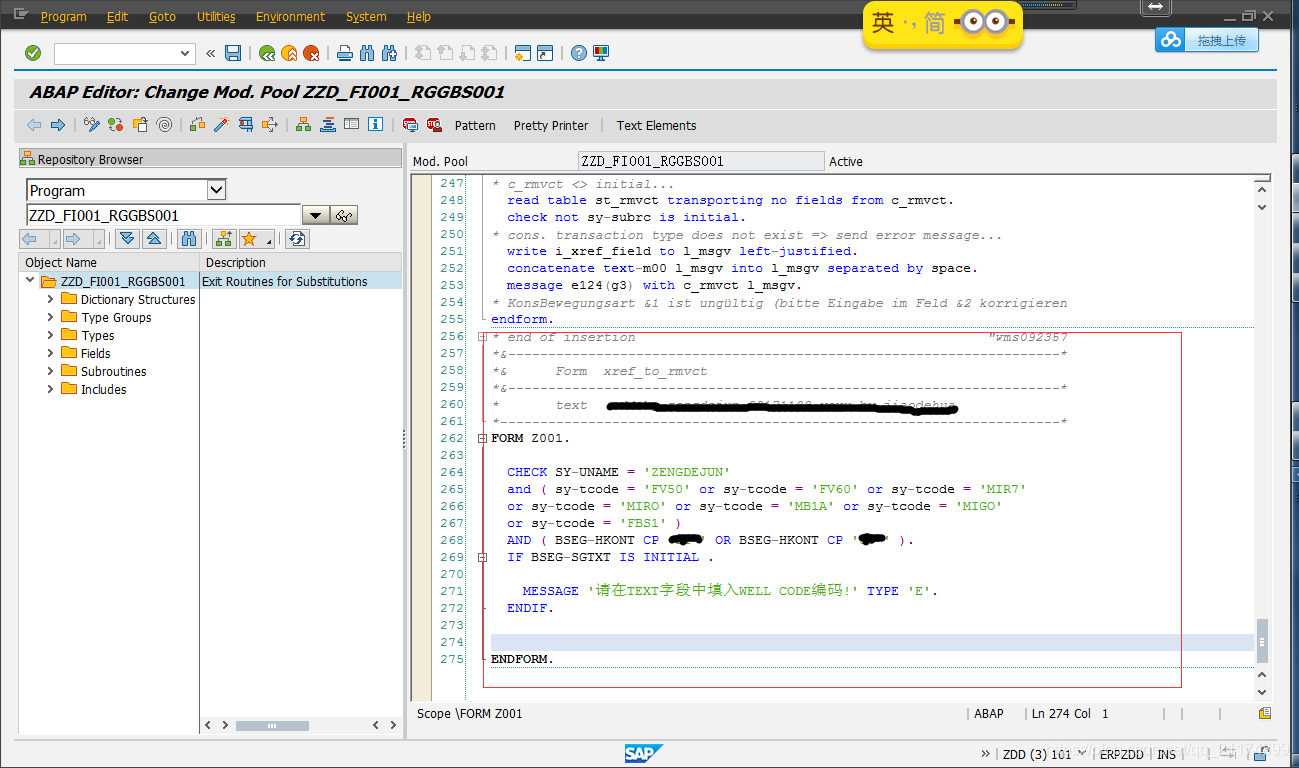Click the Save icon in the standard toolbar

pos(233,52)
